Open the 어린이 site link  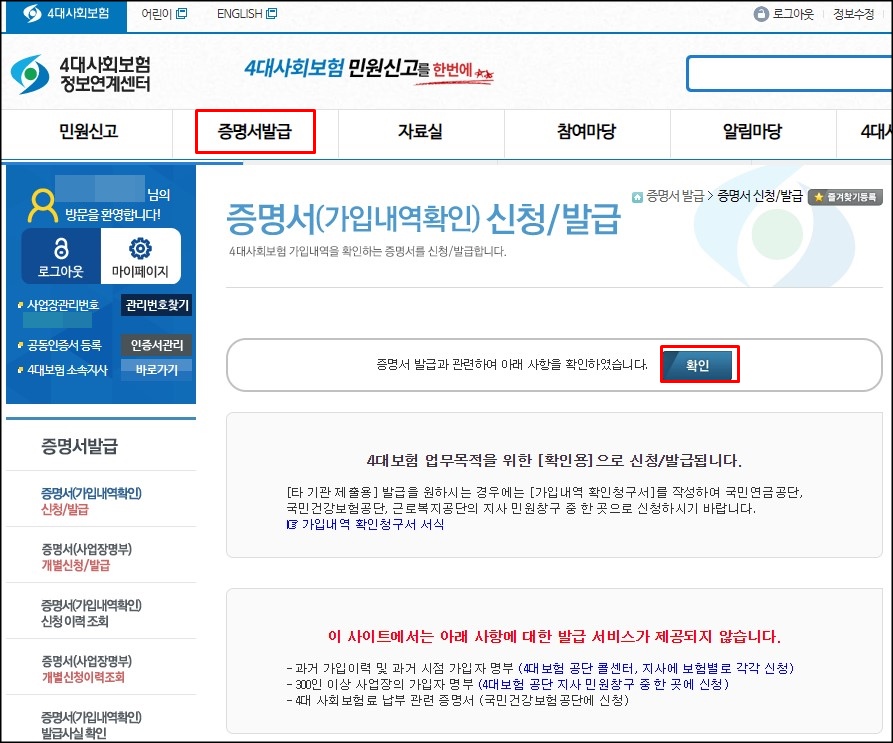tap(156, 14)
